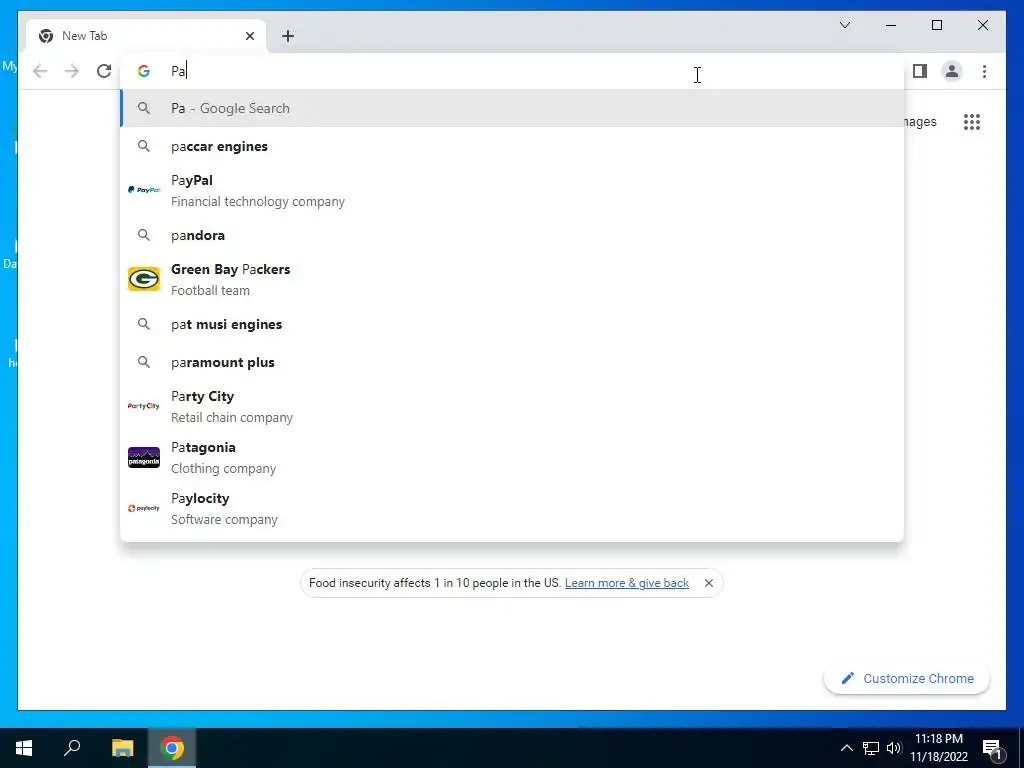Image resolution: width=1024 pixels, height=768 pixels.
Task: Select 'Pa - Google Search' suggestion
Action: (512, 108)
